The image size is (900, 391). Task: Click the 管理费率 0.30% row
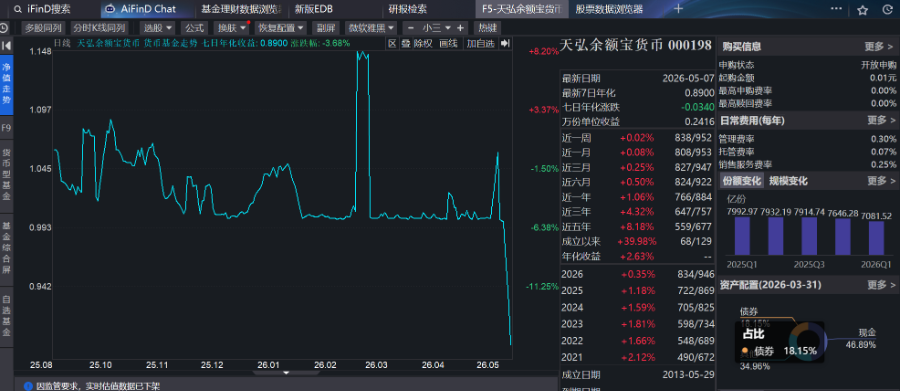coord(807,139)
